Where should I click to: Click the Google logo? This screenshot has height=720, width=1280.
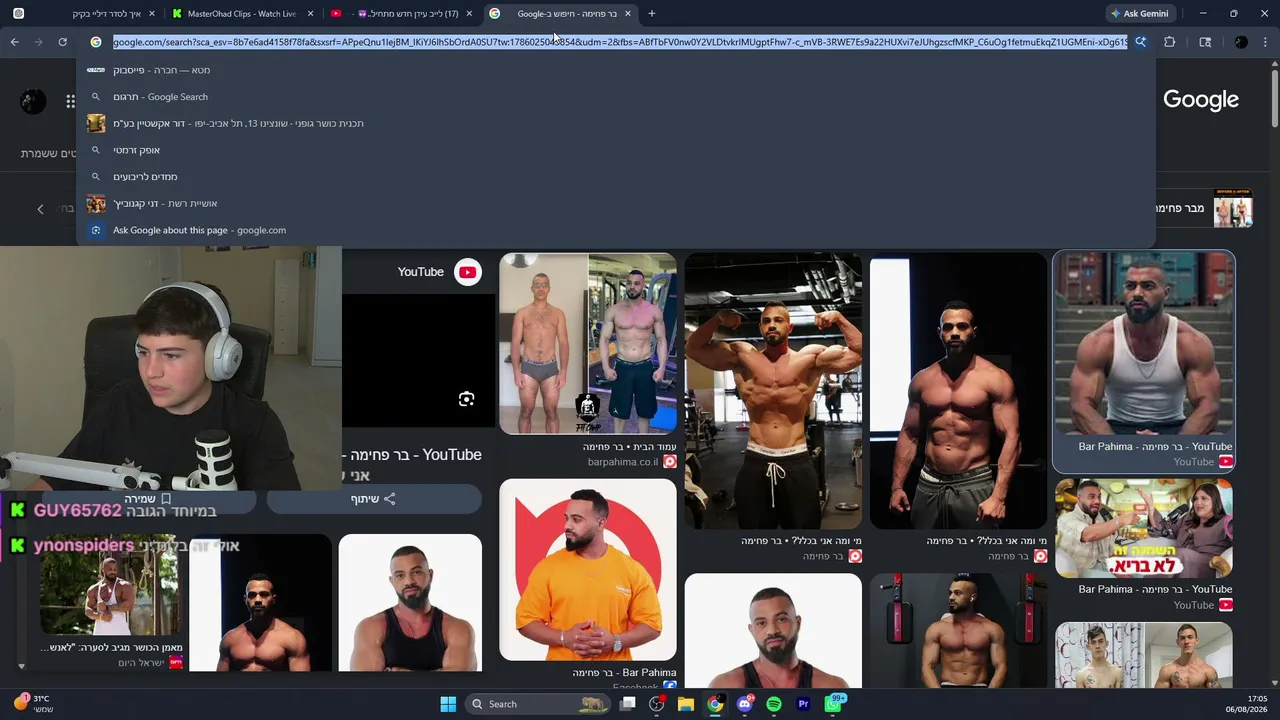point(1200,100)
